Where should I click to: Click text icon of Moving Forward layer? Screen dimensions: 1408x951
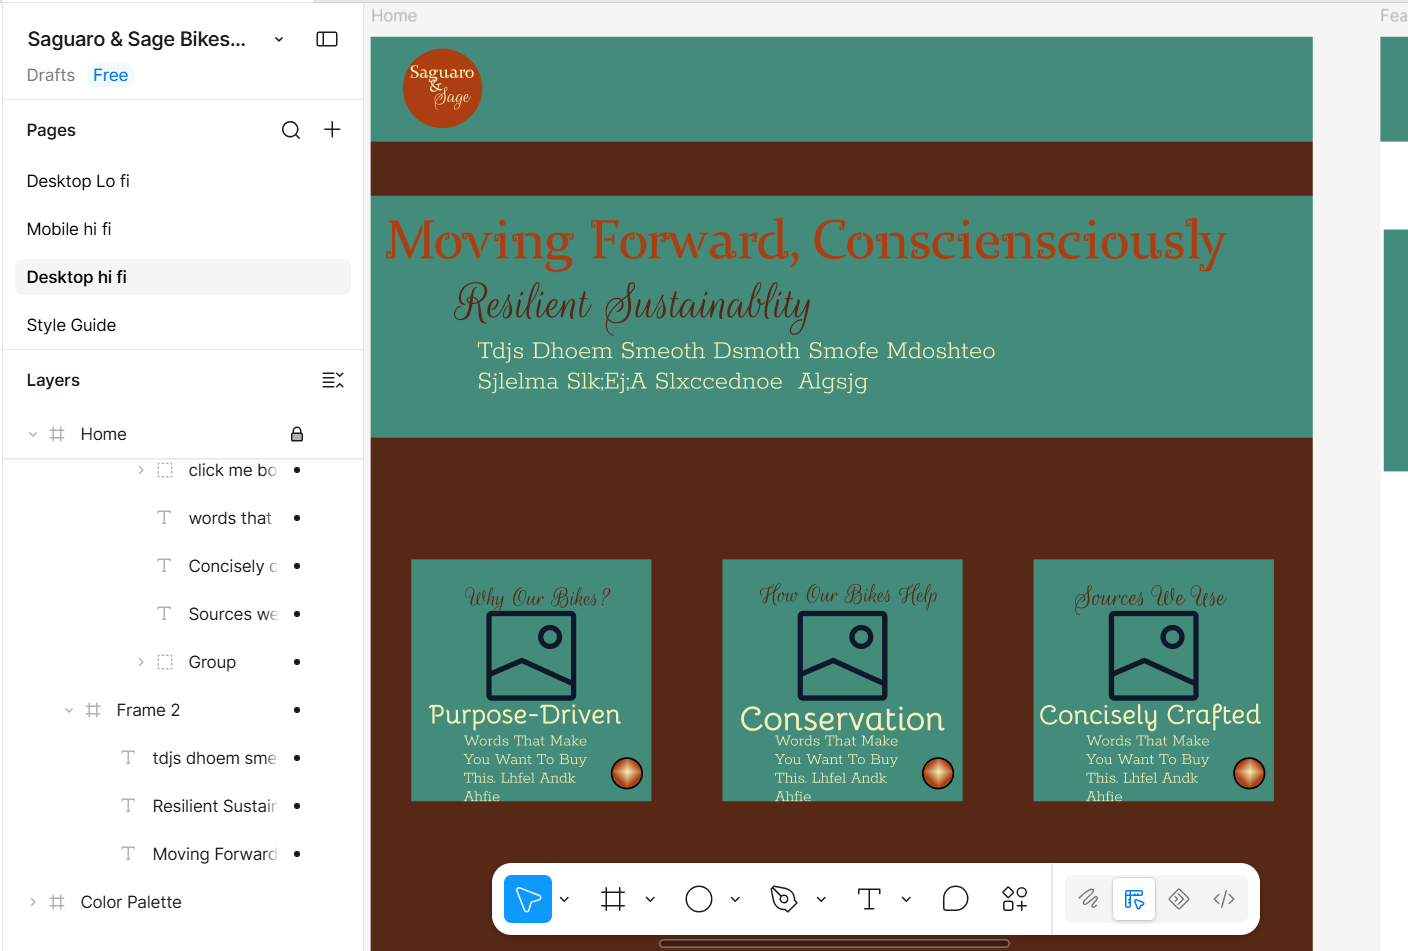(x=128, y=854)
